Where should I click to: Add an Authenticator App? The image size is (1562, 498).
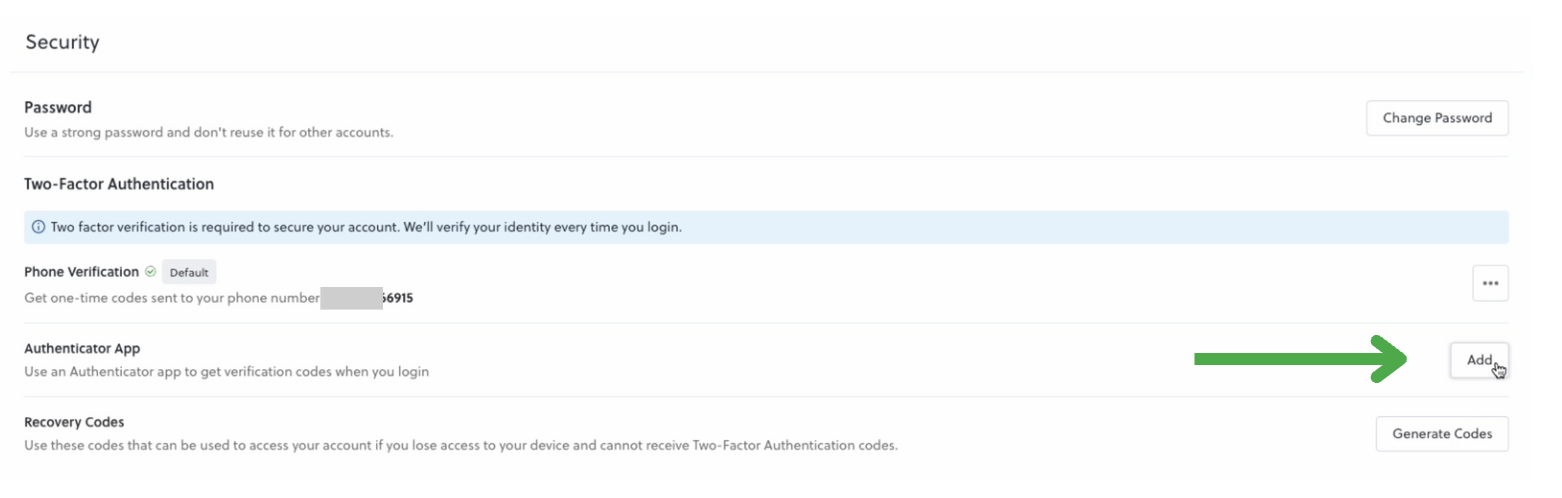1479,360
